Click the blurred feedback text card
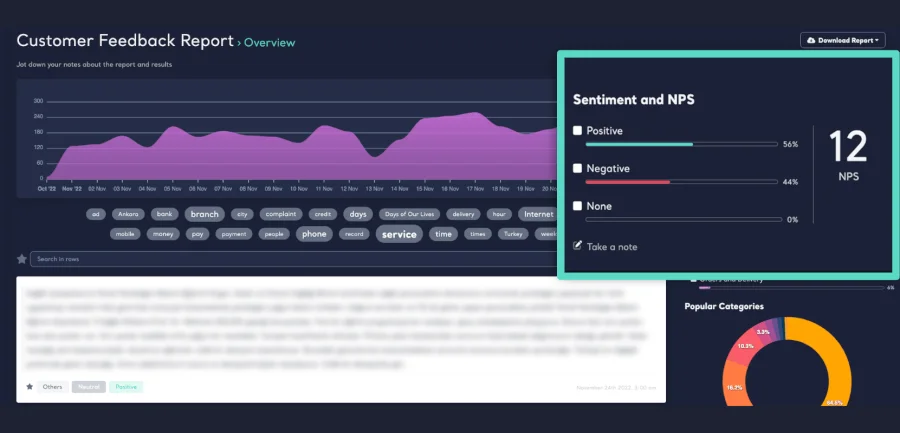This screenshot has width=900, height=433. click(341, 339)
